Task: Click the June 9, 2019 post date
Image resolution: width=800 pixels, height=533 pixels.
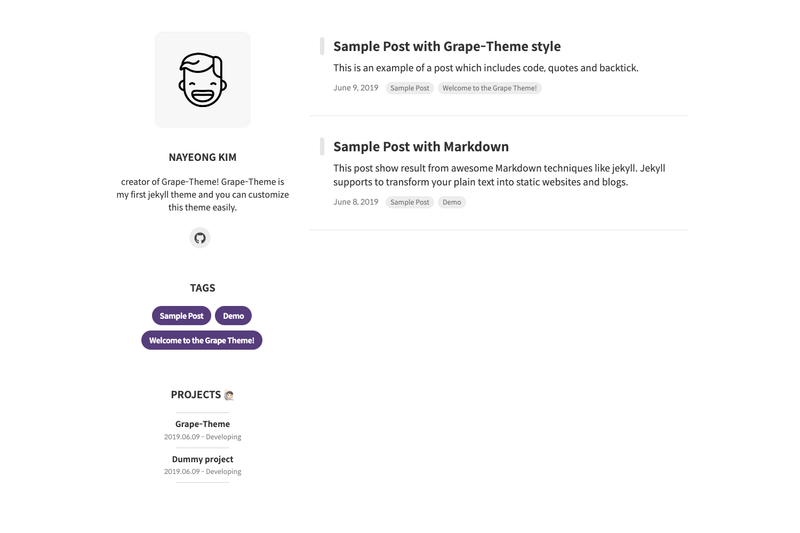Action: click(356, 88)
